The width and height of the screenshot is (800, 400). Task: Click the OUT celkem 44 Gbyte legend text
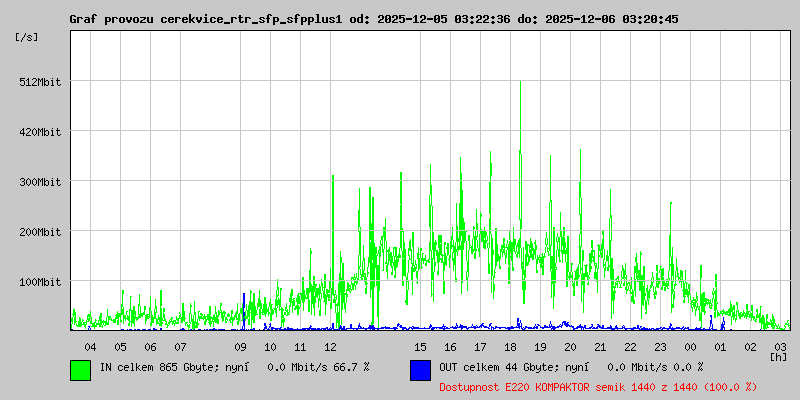(570, 368)
